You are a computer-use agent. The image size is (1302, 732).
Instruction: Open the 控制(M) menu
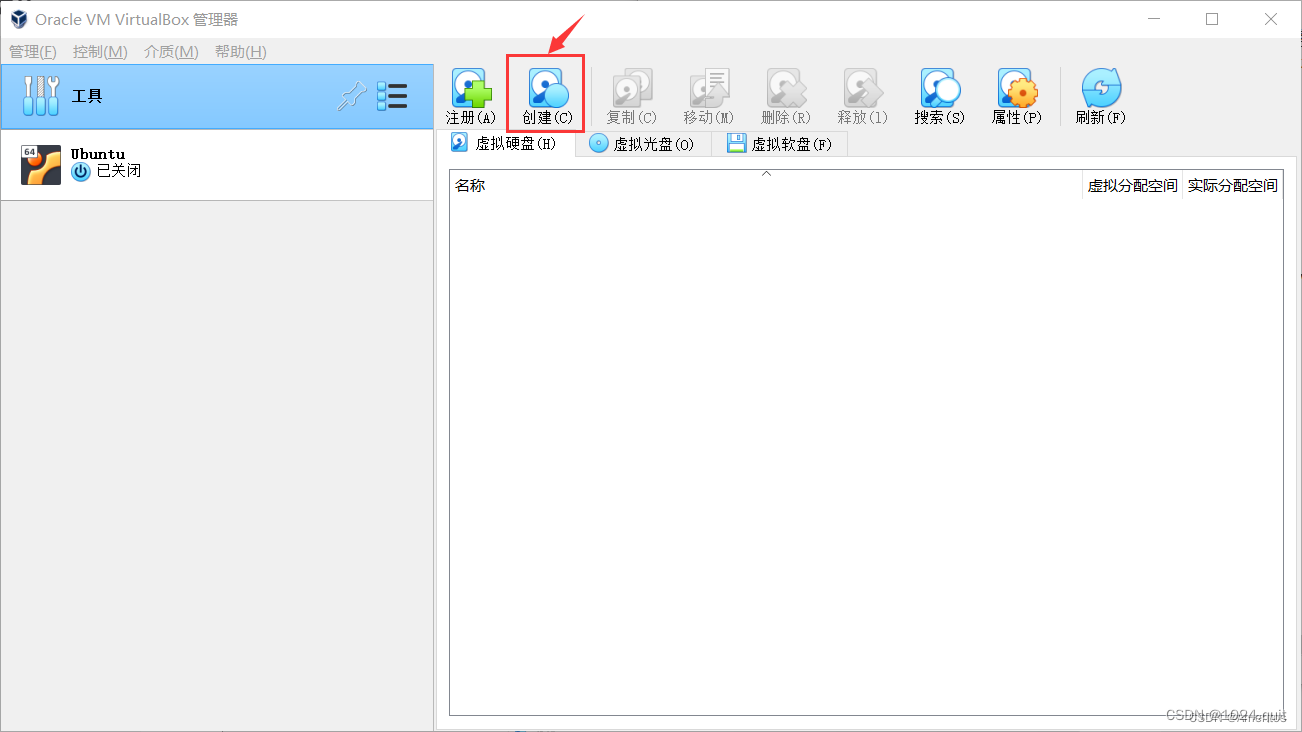(100, 52)
